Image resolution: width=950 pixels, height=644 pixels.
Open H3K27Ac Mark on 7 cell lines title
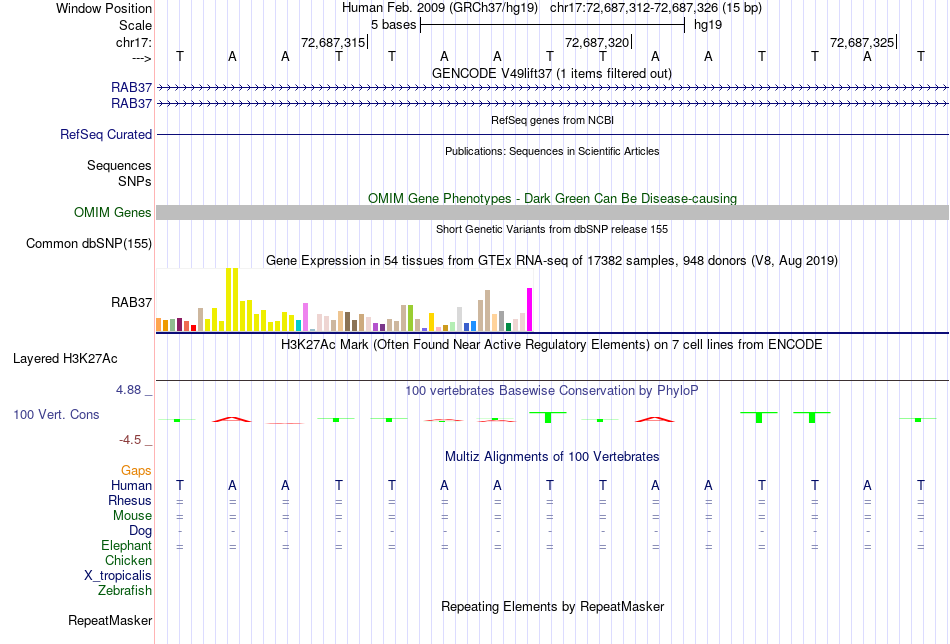tap(552, 345)
